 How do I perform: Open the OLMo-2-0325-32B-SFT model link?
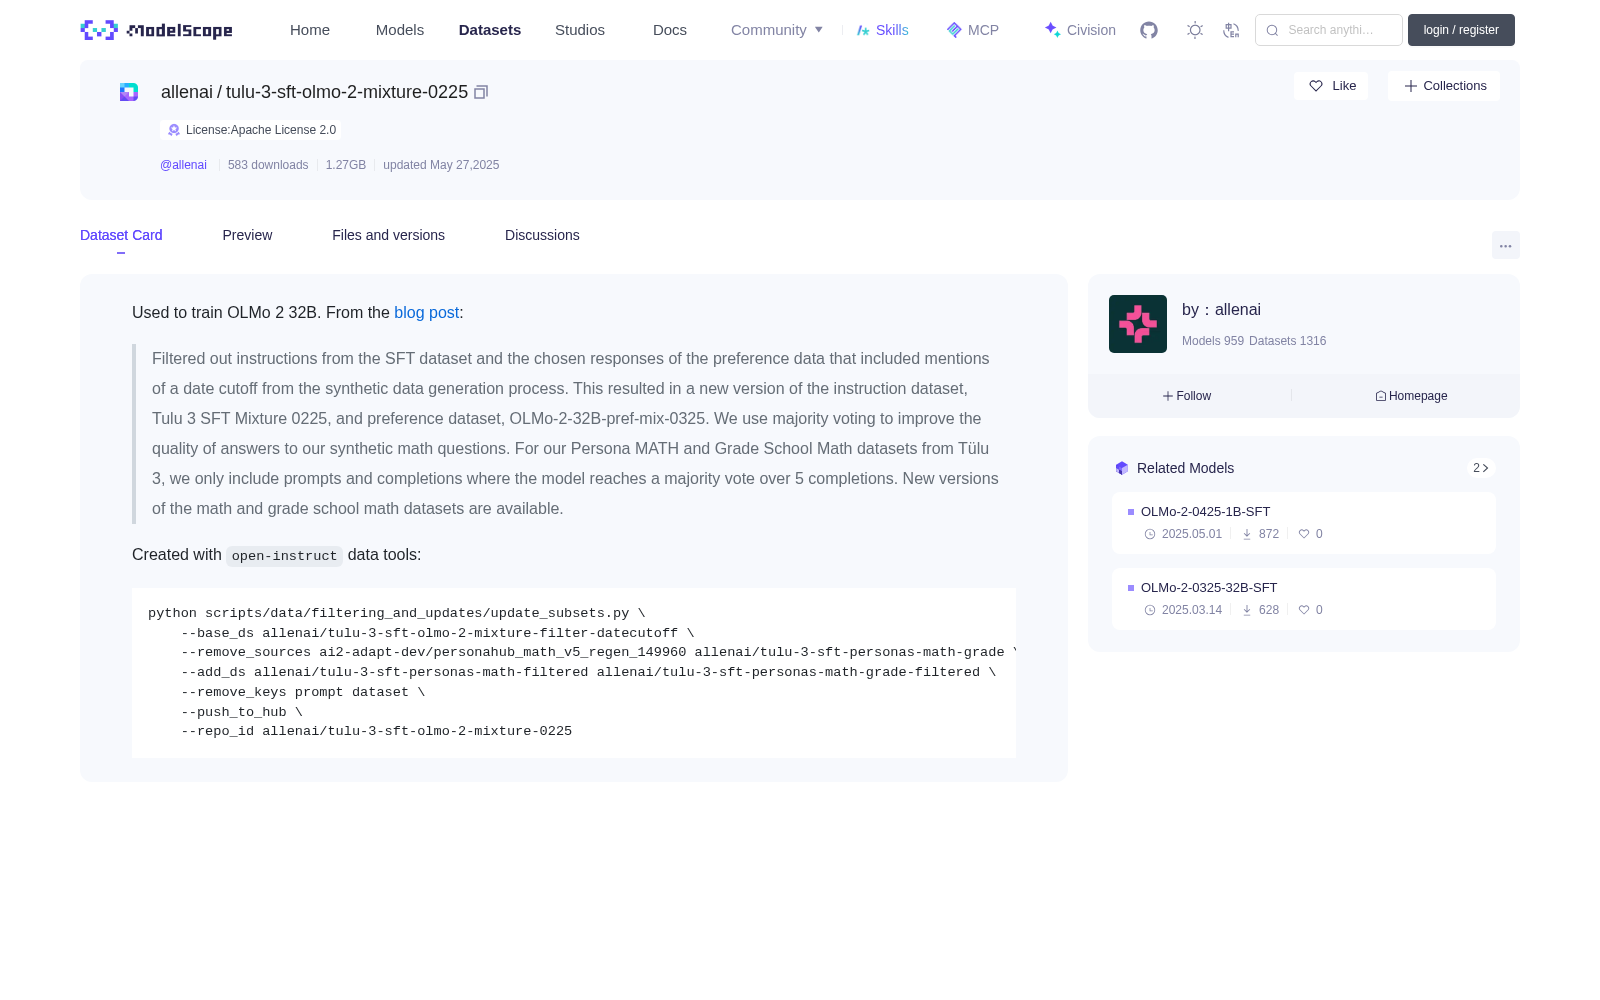[x=1209, y=588]
